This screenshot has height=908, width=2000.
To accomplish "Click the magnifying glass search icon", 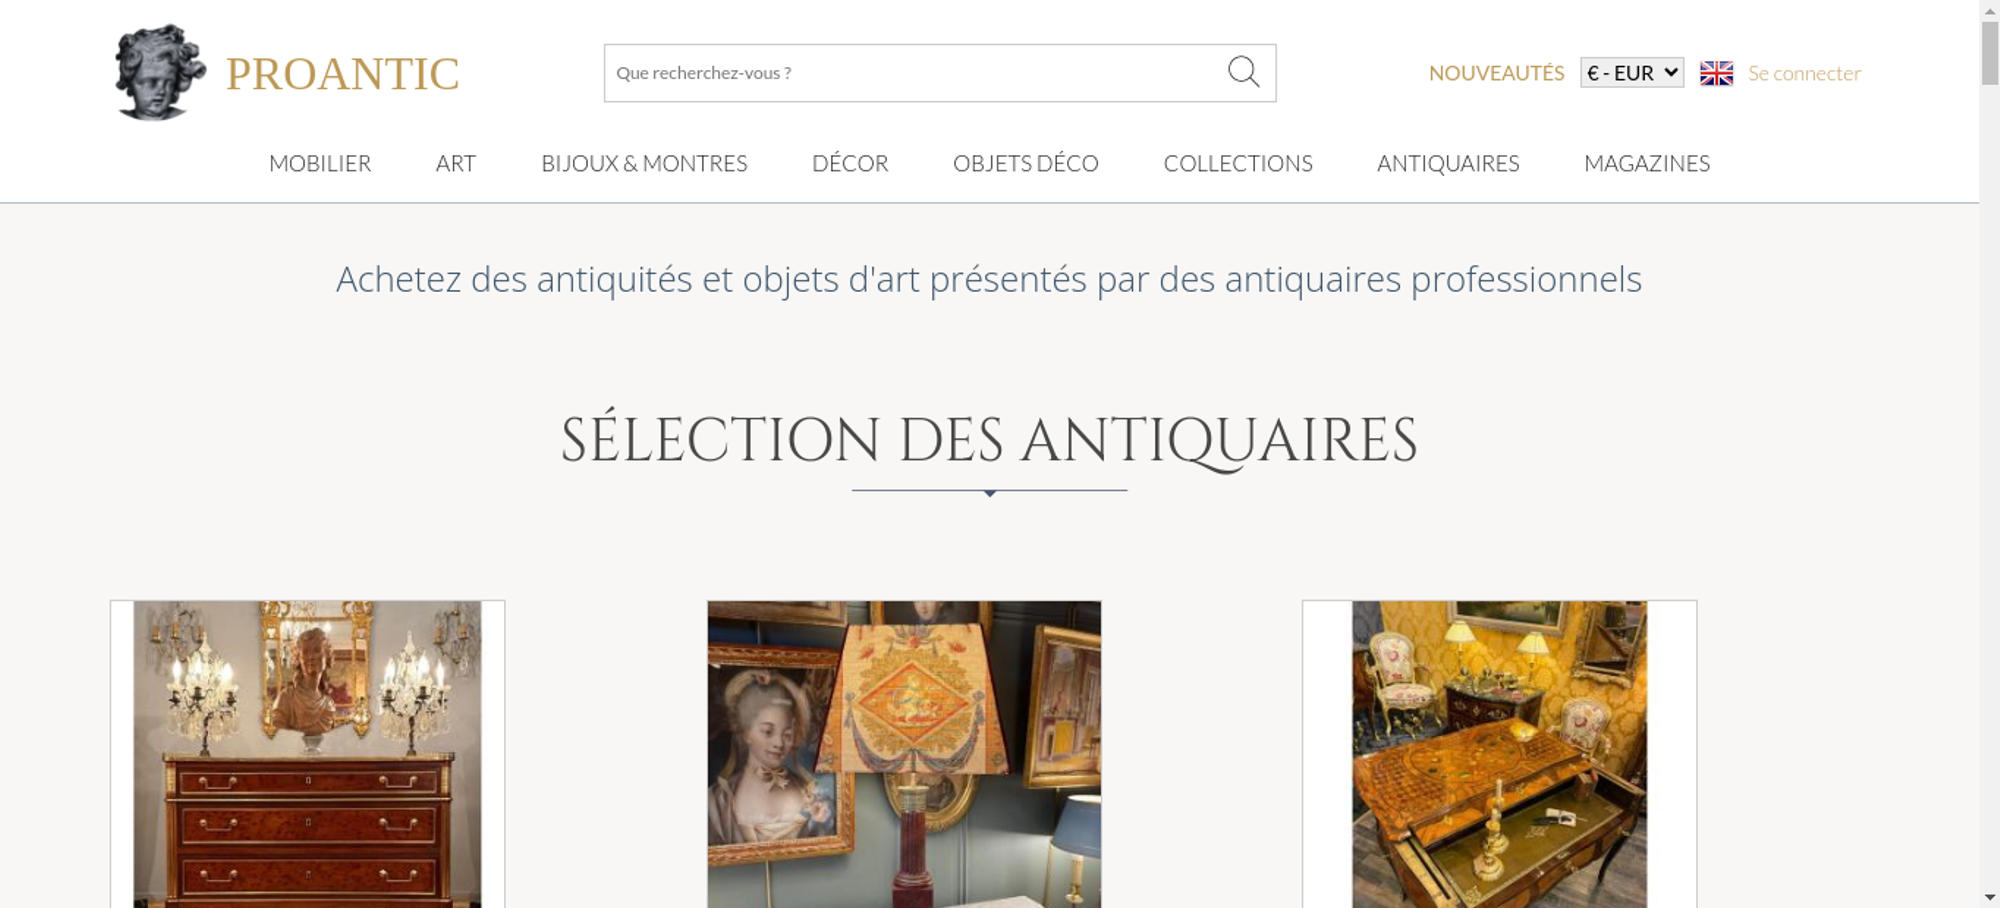I will tap(1243, 72).
